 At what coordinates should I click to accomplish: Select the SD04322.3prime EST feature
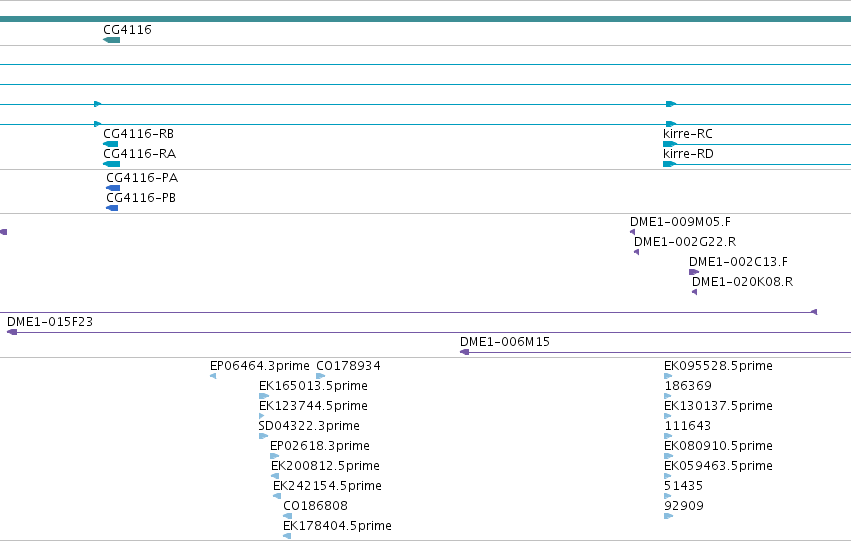tap(263, 436)
